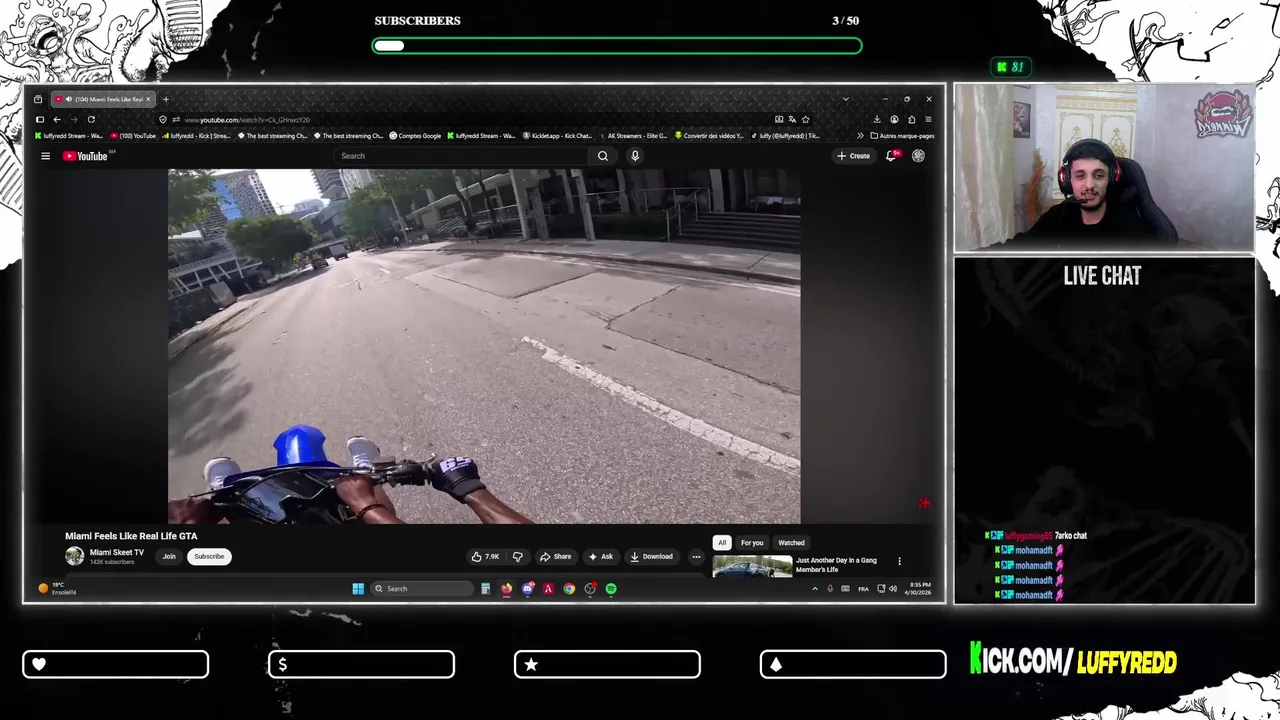This screenshot has height=720, width=1280.
Task: Dislike the Miami video
Action: 517,557
